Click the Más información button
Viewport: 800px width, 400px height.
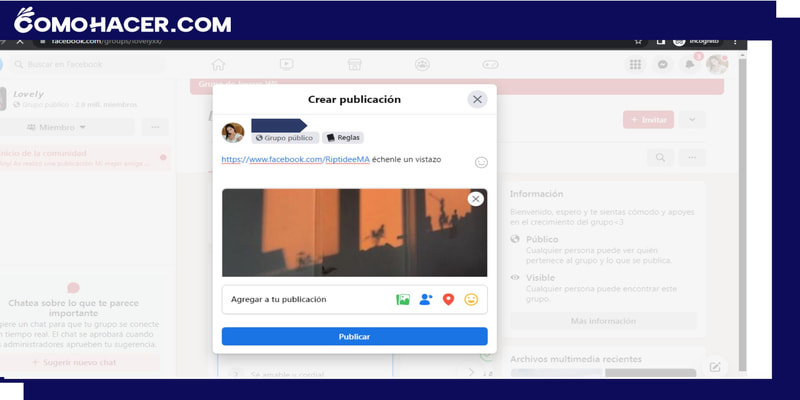(x=603, y=321)
